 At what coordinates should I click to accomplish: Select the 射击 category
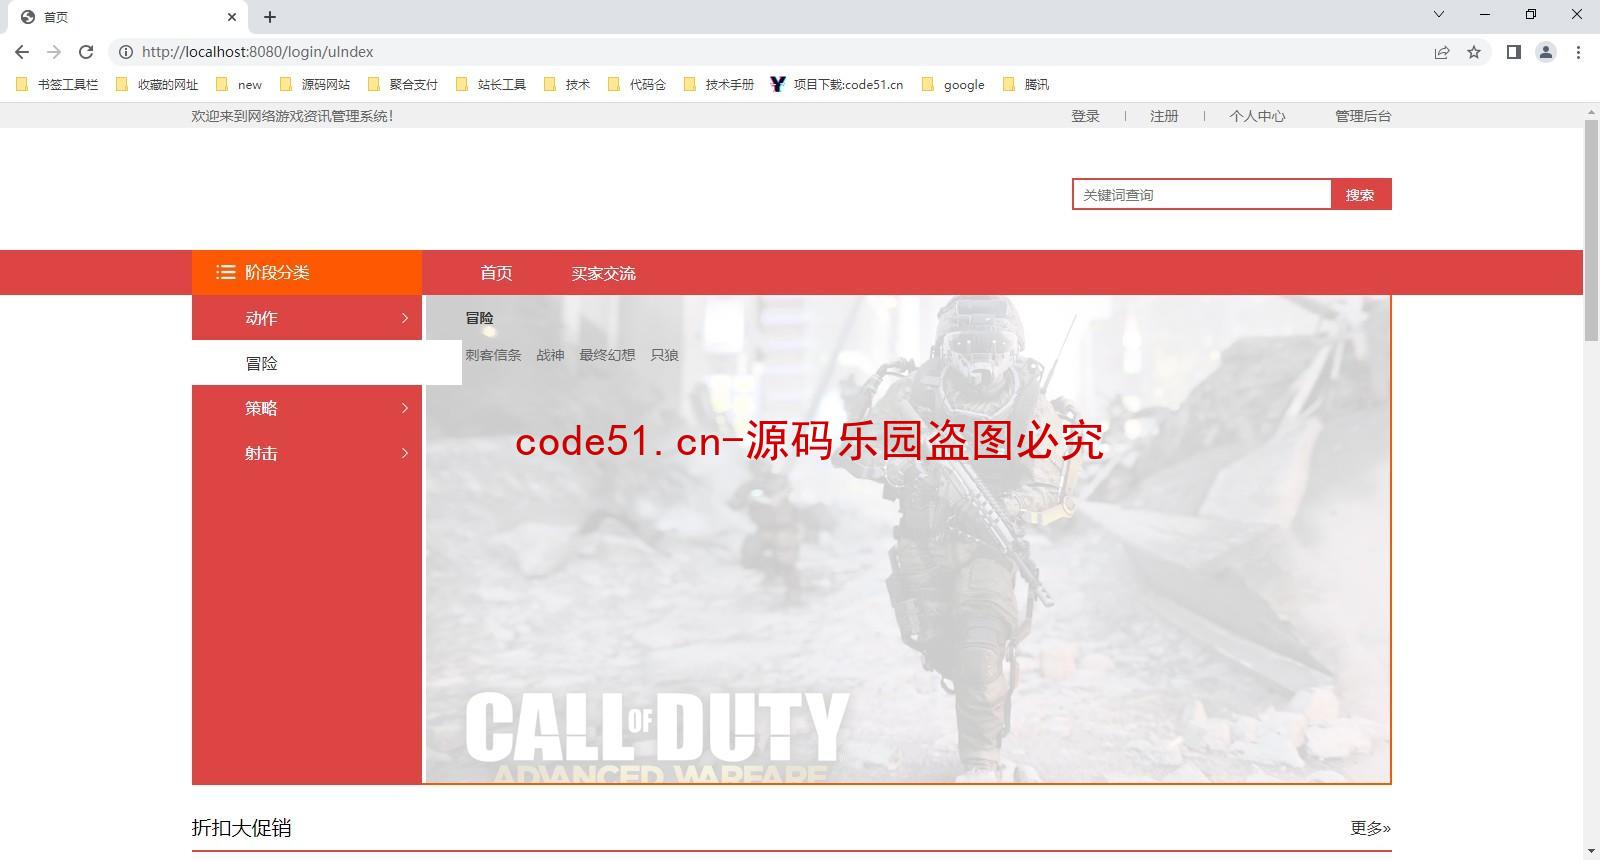click(307, 453)
